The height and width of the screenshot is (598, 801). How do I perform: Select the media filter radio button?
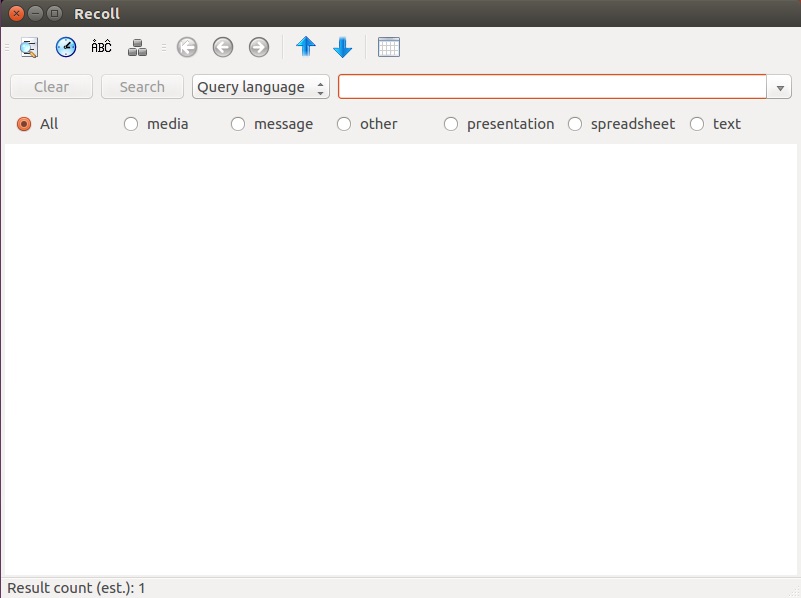tap(131, 124)
